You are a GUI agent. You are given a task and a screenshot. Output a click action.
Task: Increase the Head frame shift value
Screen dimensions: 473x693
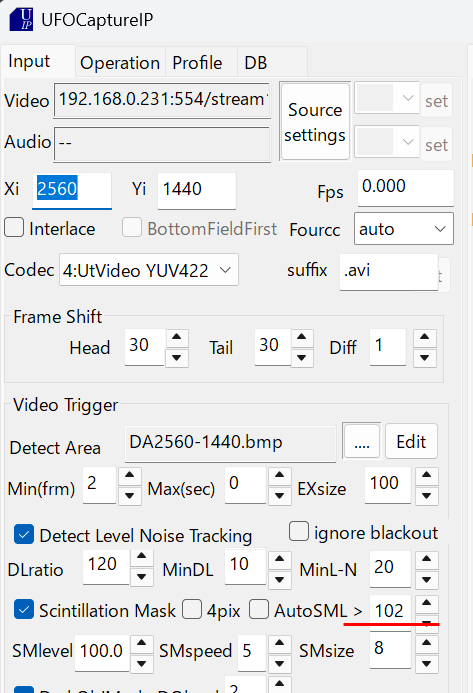coord(177,337)
